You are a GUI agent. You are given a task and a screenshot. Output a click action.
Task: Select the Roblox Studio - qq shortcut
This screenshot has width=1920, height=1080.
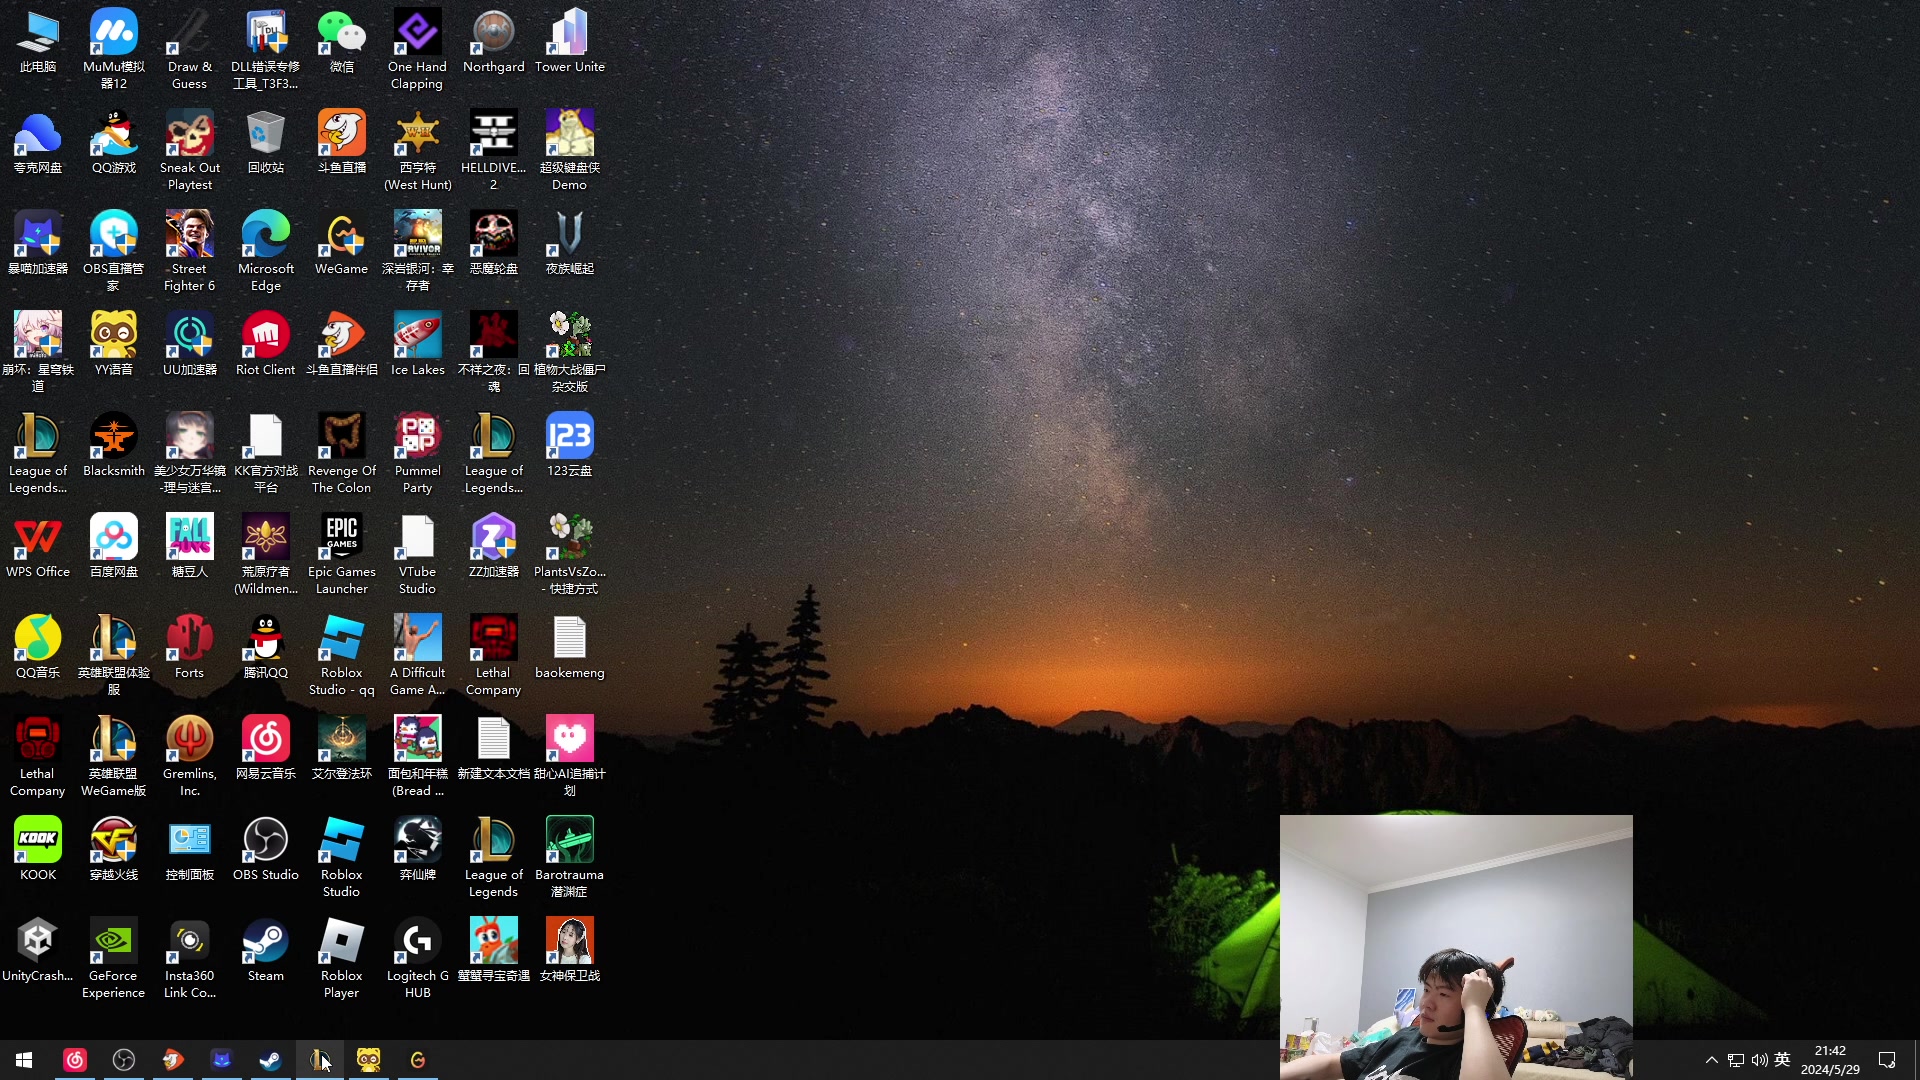pos(341,656)
